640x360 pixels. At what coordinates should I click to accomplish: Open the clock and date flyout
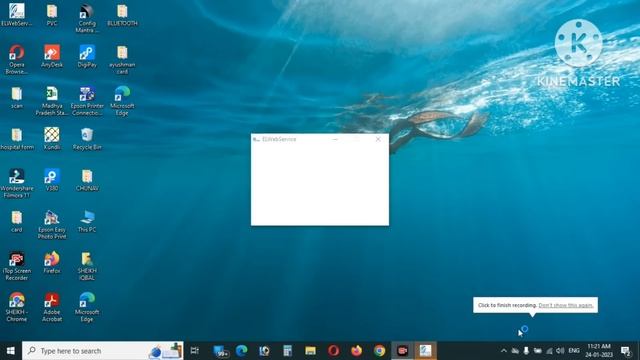click(599, 351)
